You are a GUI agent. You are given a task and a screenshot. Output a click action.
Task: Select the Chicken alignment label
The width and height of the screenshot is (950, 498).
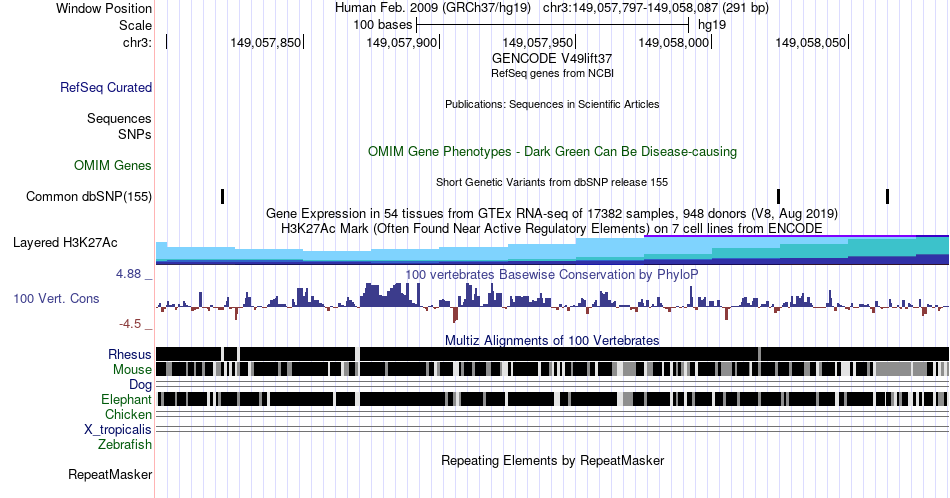[x=128, y=414]
